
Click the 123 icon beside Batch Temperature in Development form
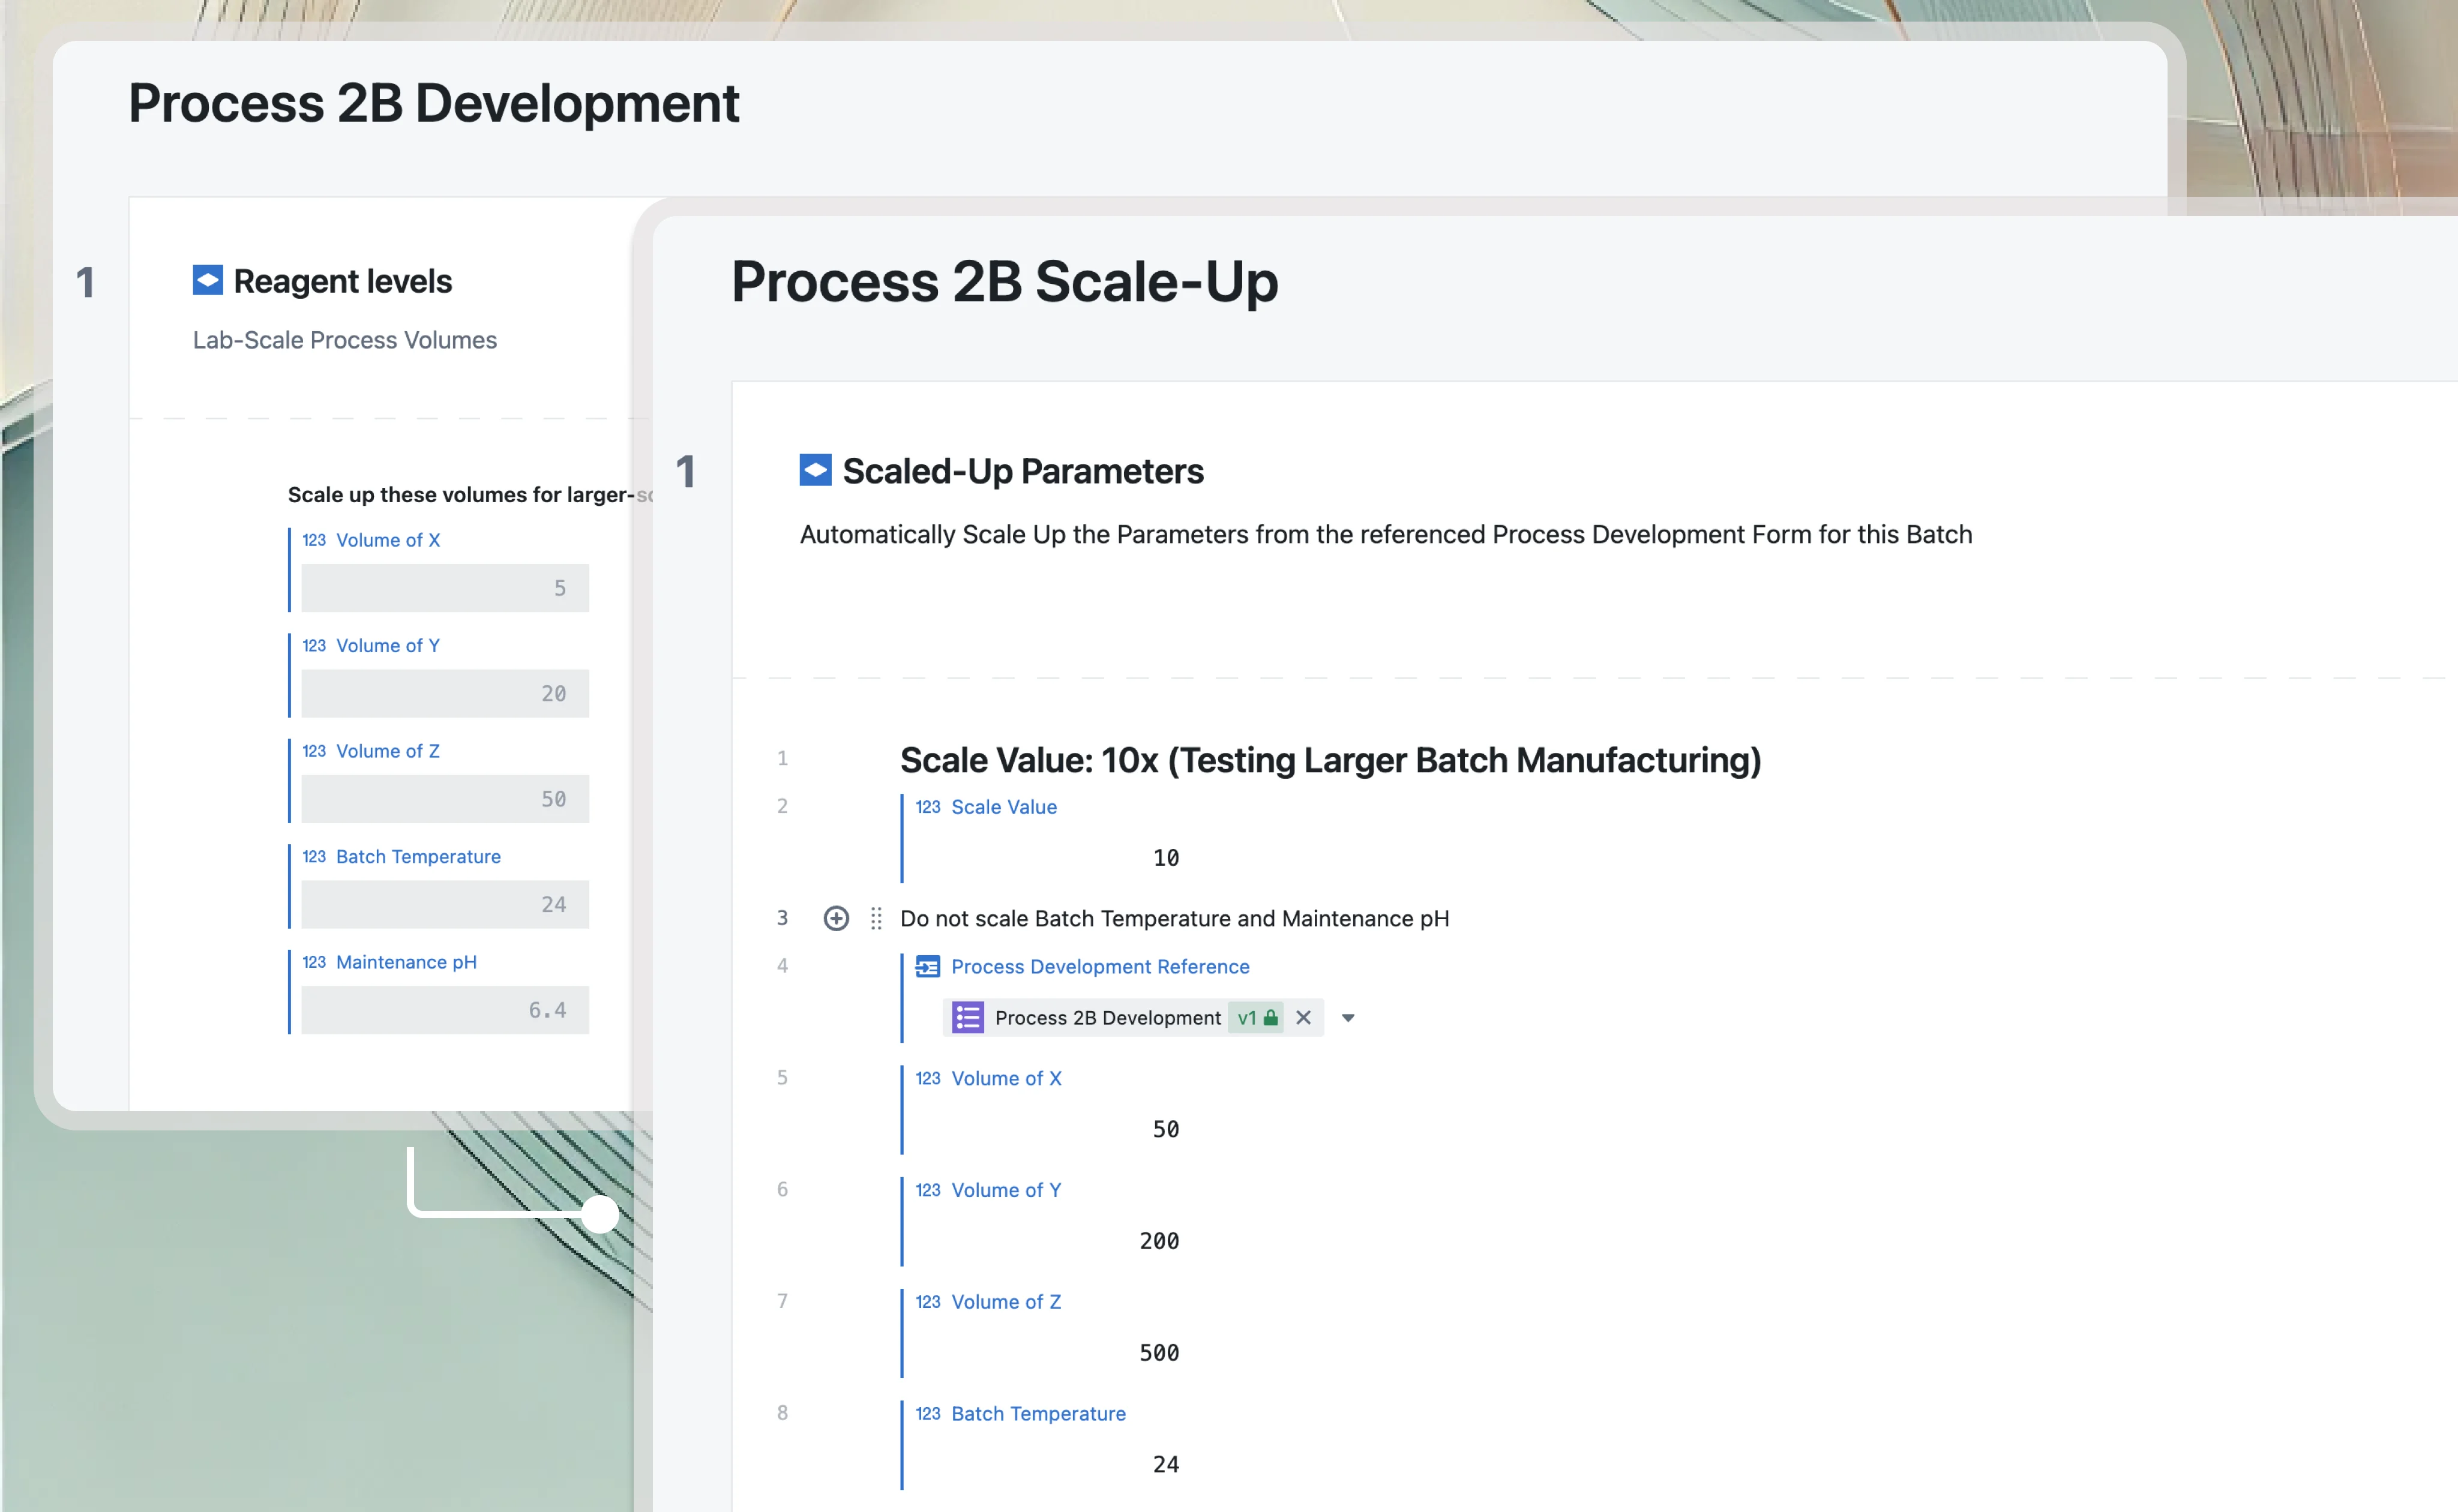314,856
